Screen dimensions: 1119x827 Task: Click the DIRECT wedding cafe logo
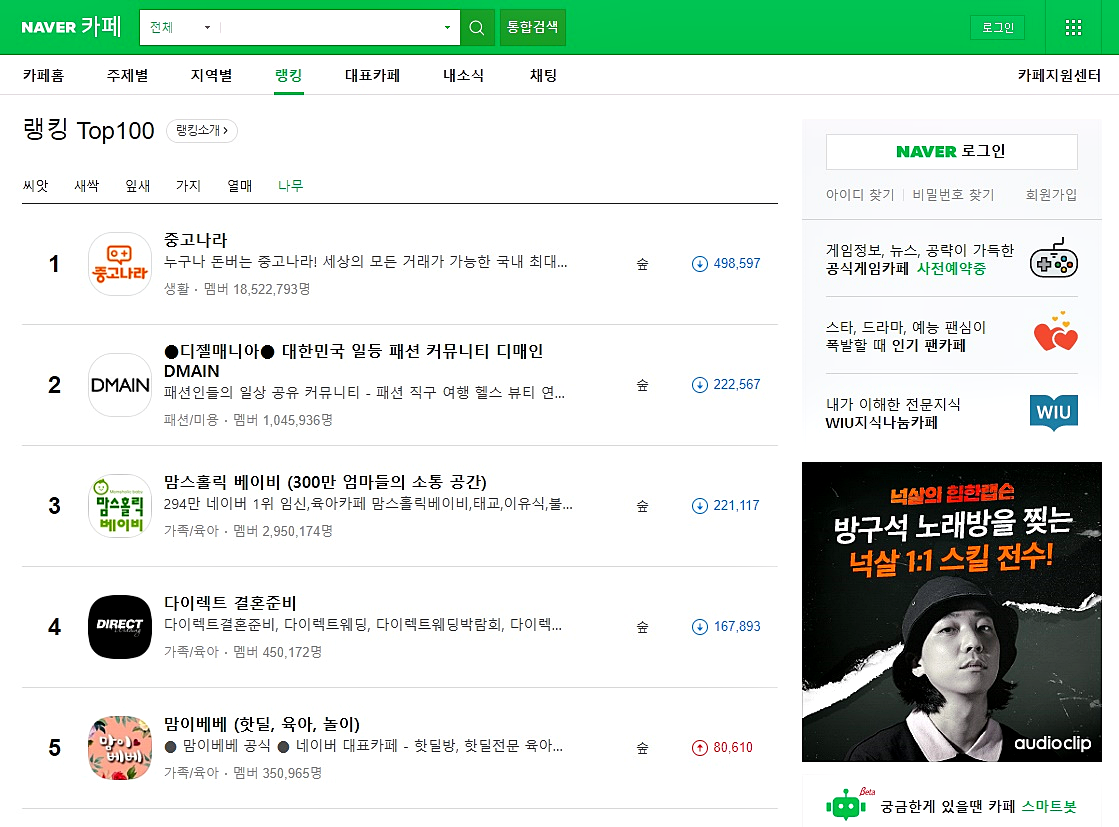coord(120,626)
